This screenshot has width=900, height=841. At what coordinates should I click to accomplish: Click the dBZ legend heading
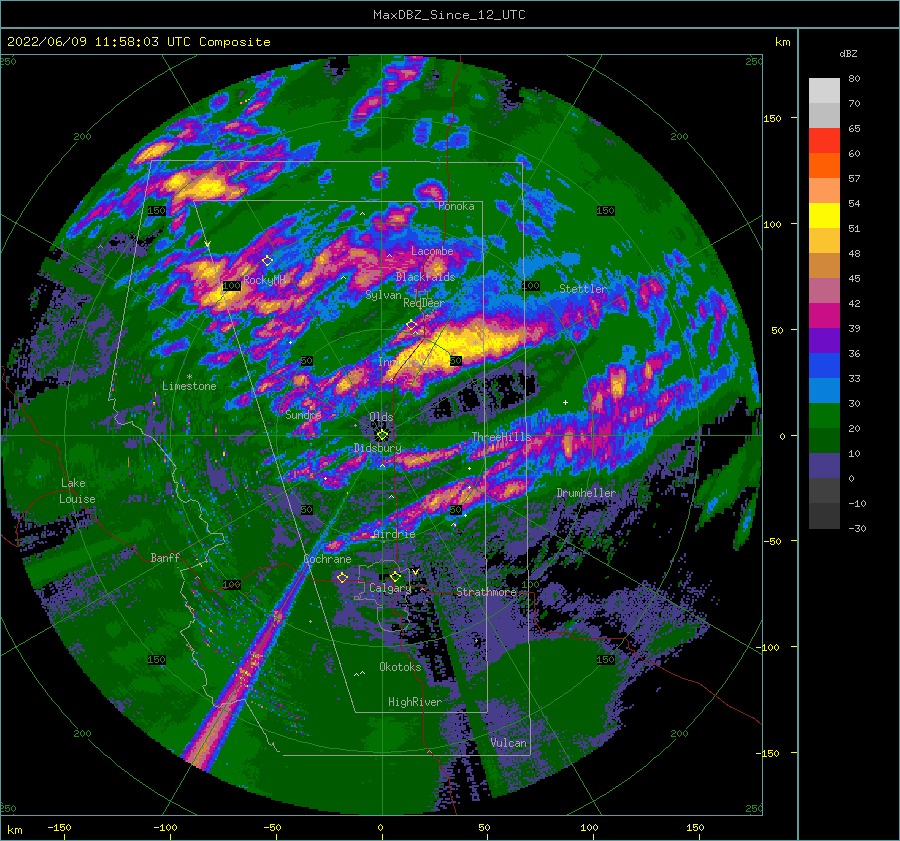(x=848, y=53)
